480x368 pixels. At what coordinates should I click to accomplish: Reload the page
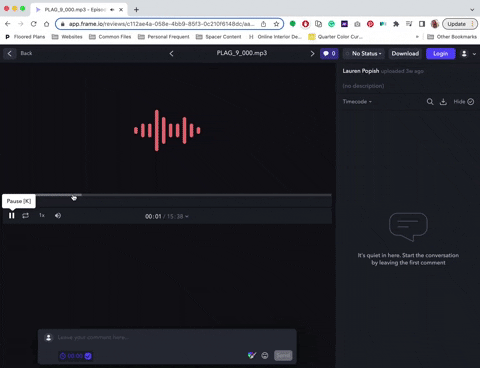pyautogui.click(x=34, y=24)
